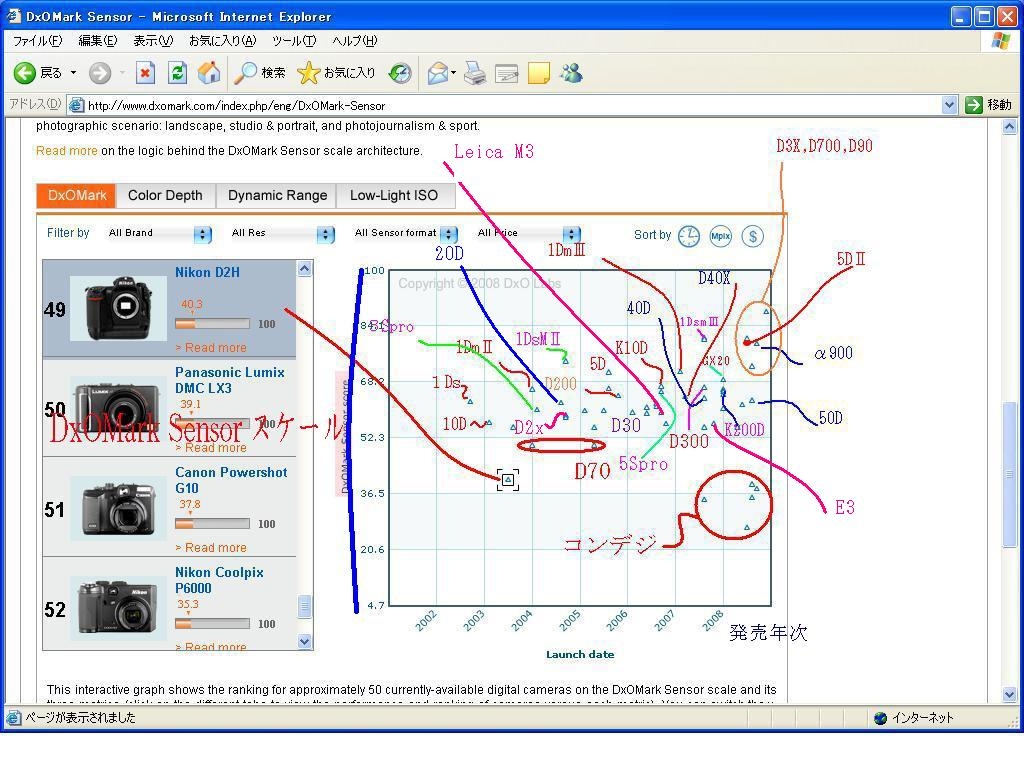Click Read more under Canon Powershot G10

click(x=211, y=547)
